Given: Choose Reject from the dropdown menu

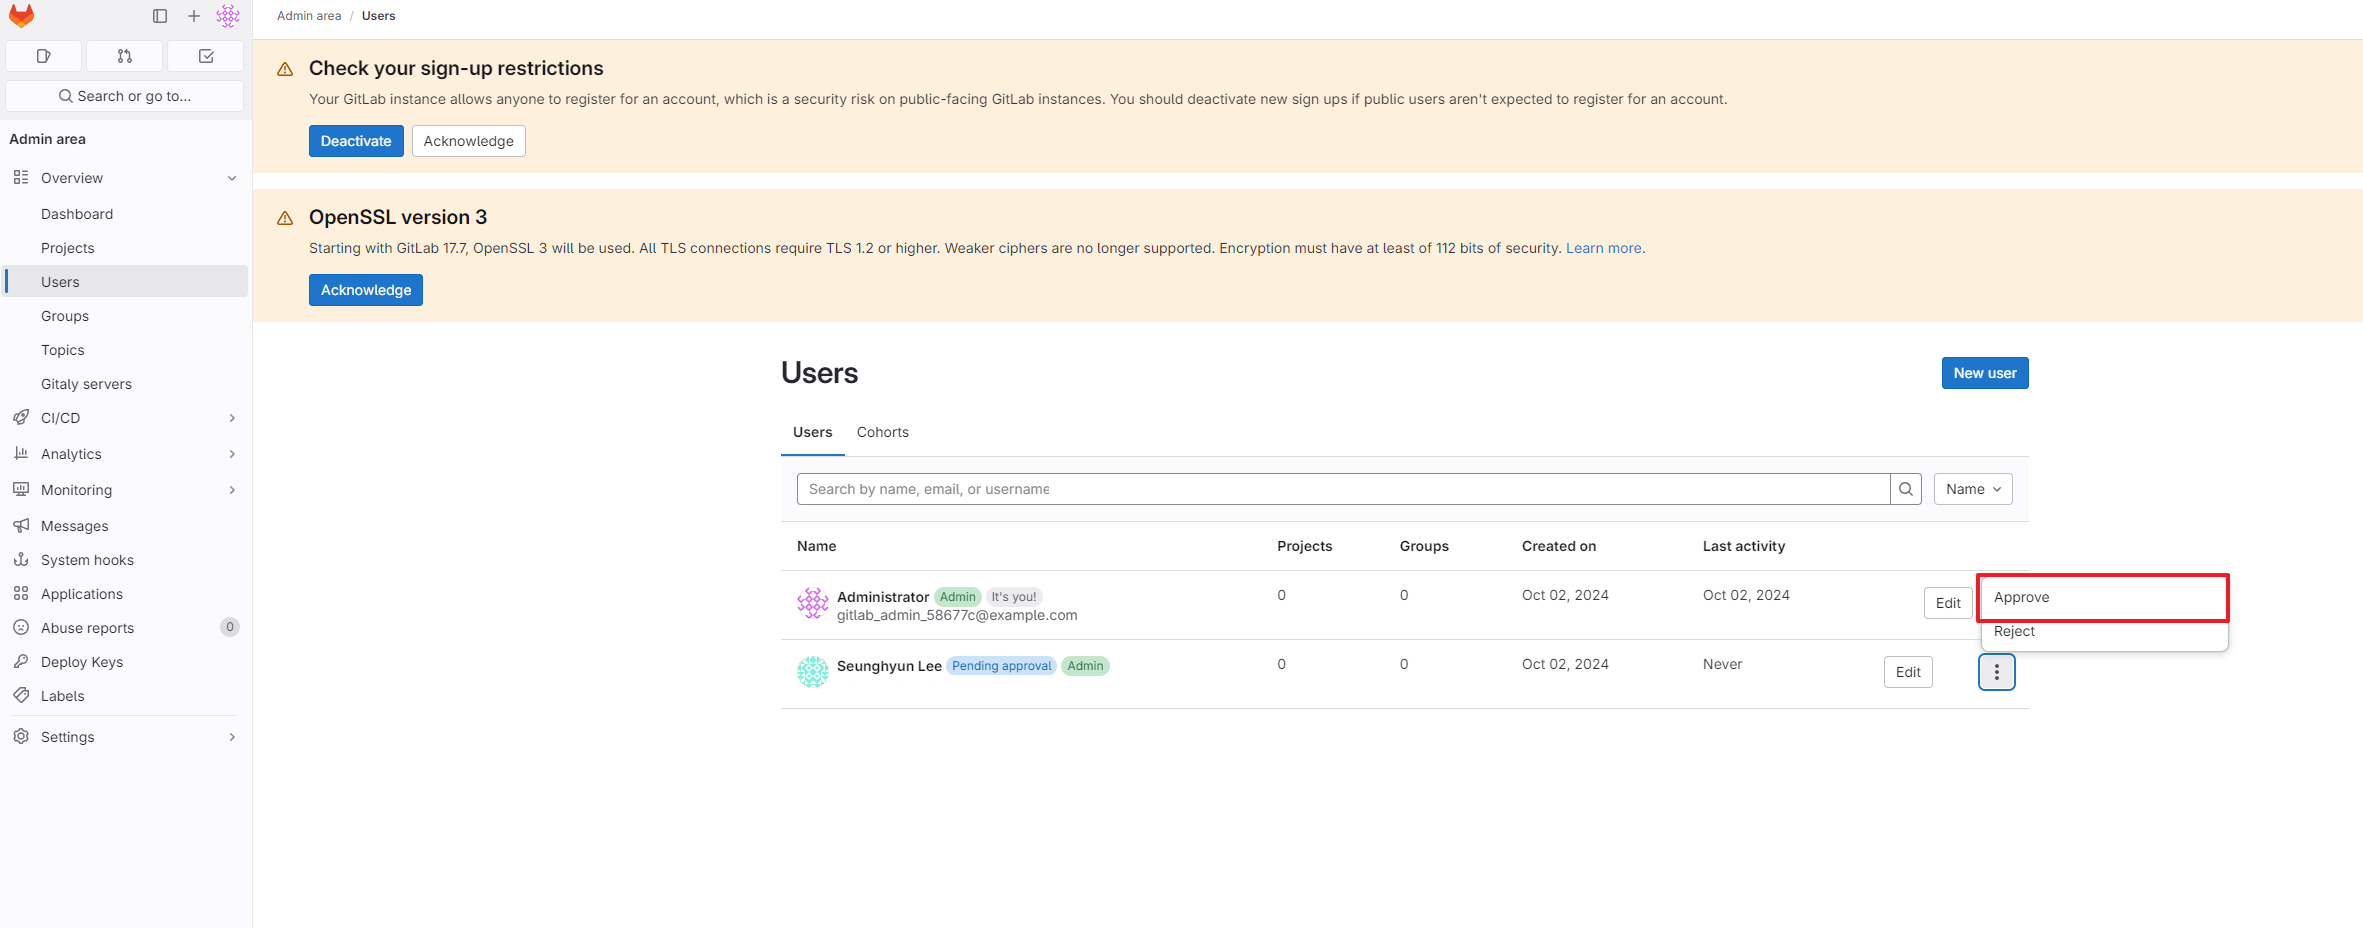Looking at the screenshot, I should [x=2103, y=631].
